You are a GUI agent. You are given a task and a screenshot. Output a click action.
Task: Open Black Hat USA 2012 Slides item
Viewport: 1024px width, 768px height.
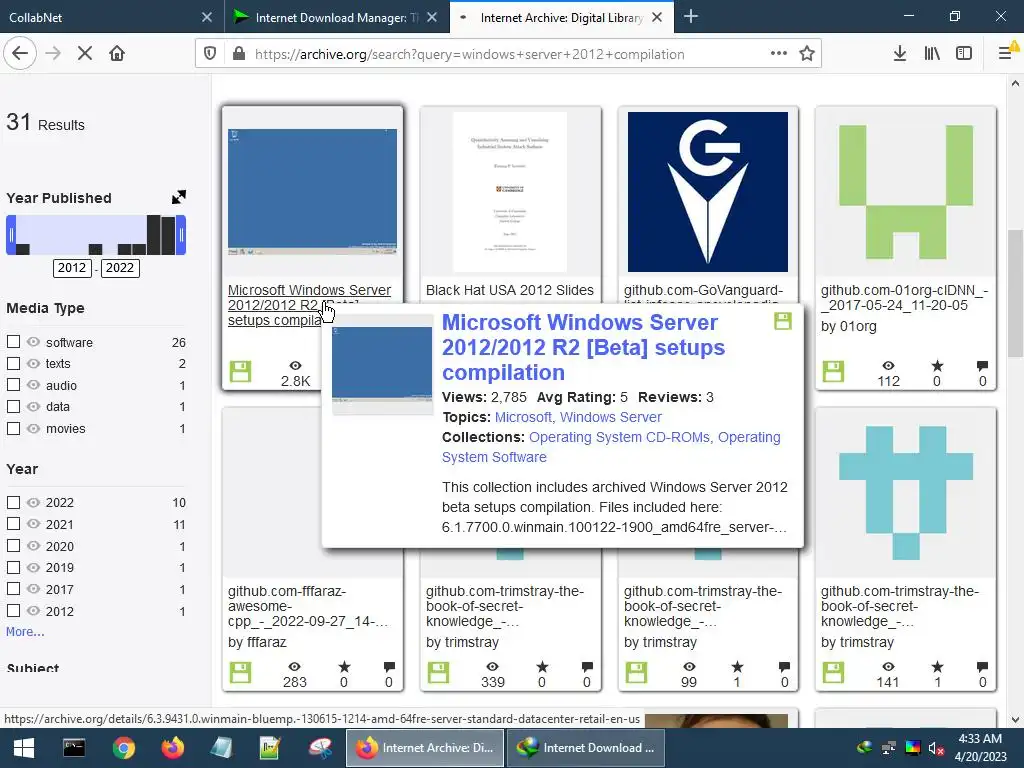tap(509, 290)
